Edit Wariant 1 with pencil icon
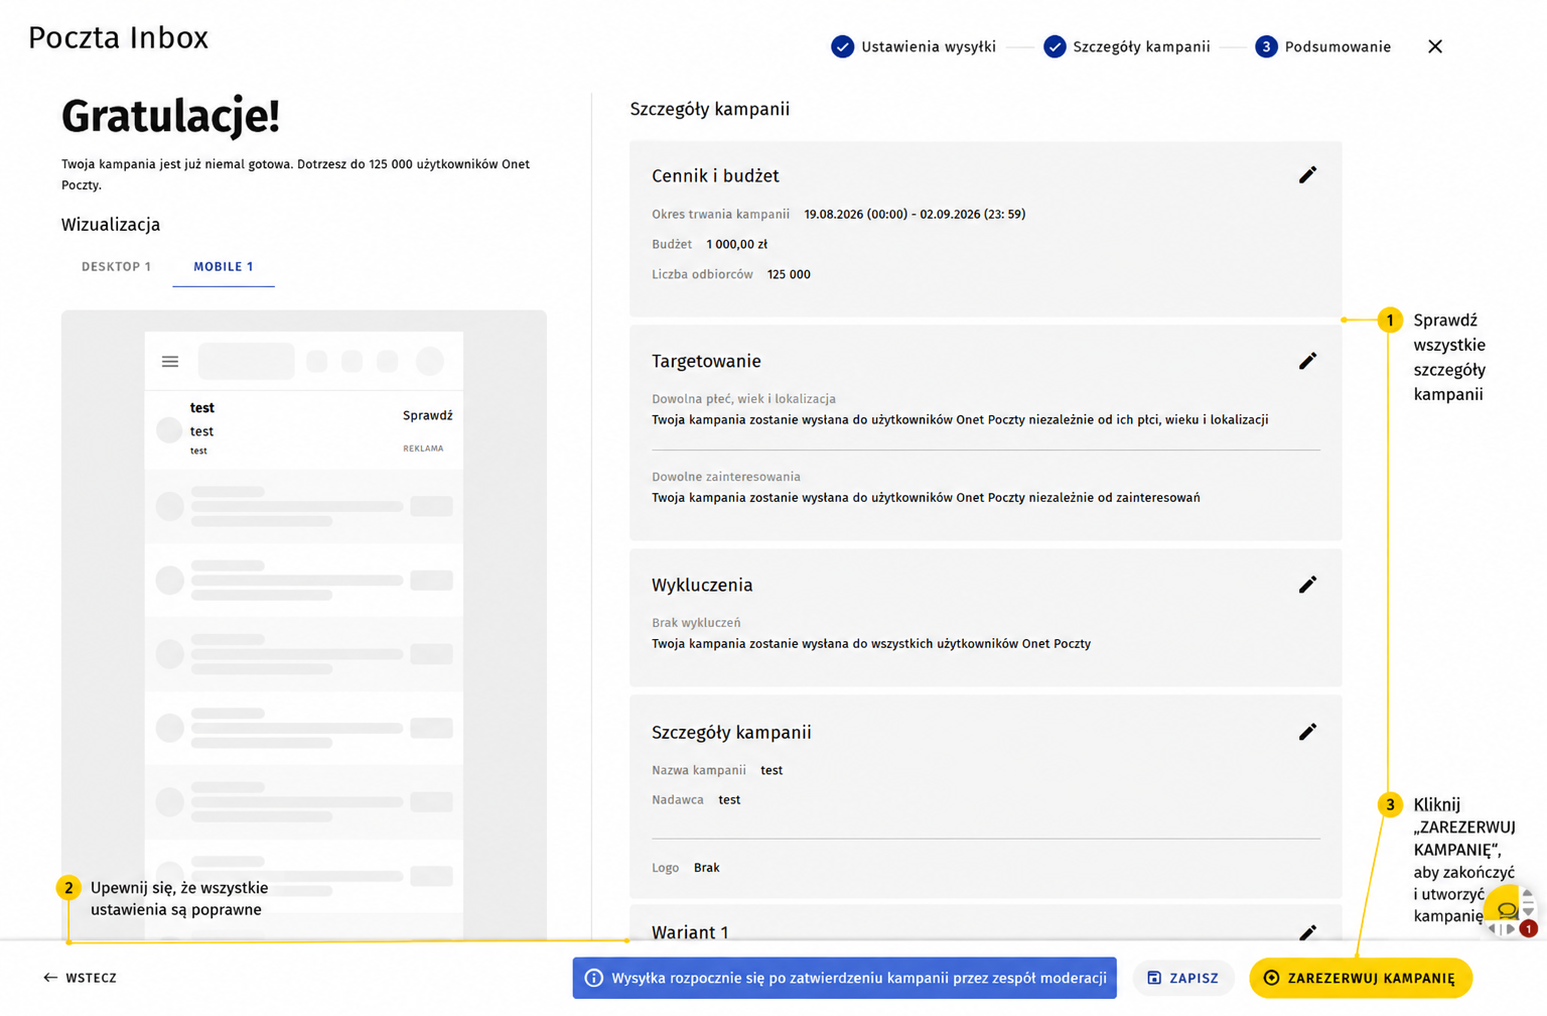1547x1016 pixels. [x=1307, y=932]
